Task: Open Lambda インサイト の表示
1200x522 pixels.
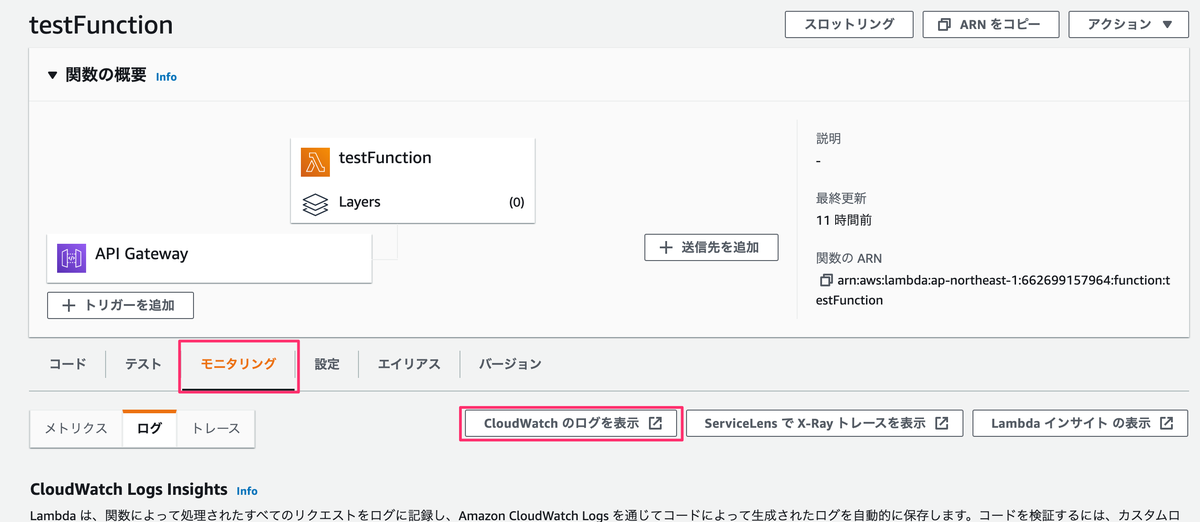Action: (1081, 423)
